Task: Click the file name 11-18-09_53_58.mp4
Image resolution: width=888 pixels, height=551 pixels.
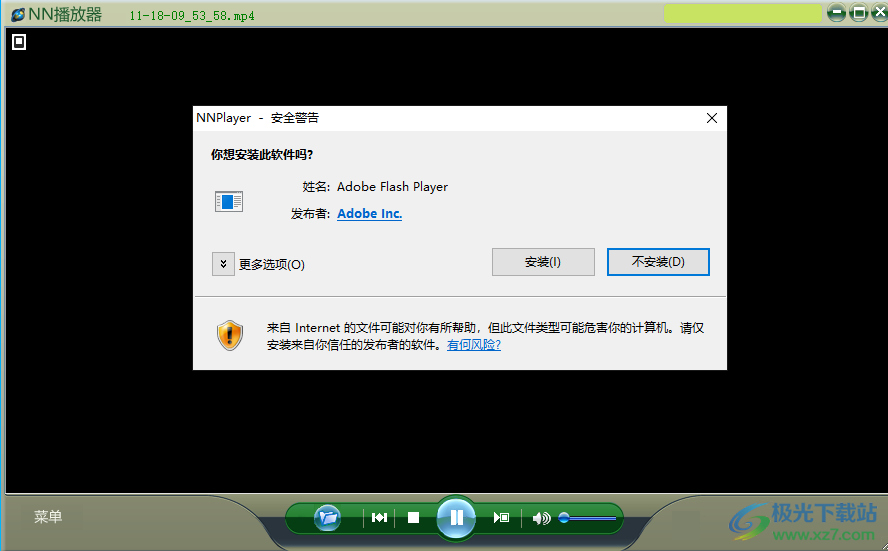Action: 192,16
